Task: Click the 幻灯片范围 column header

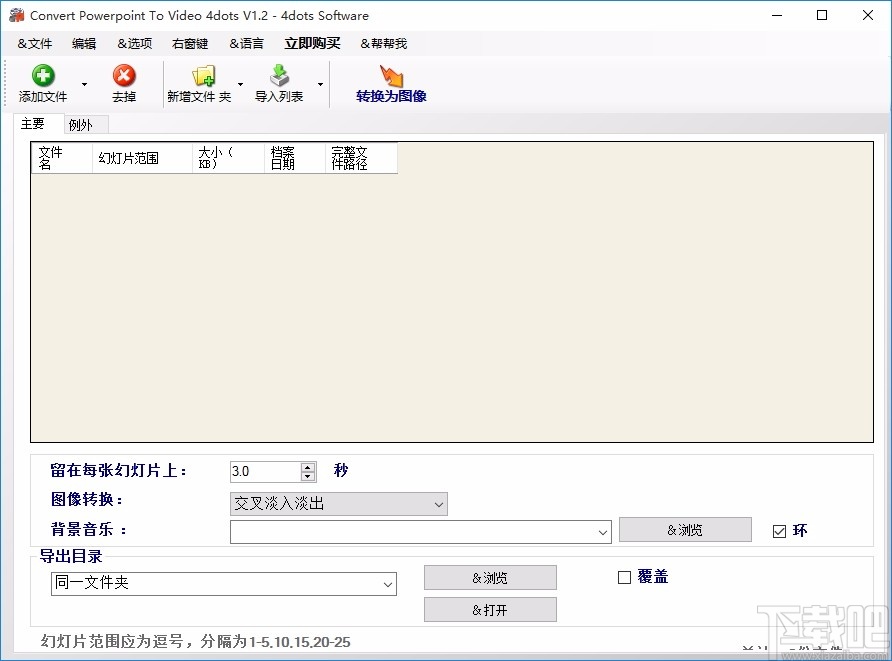Action: 142,158
